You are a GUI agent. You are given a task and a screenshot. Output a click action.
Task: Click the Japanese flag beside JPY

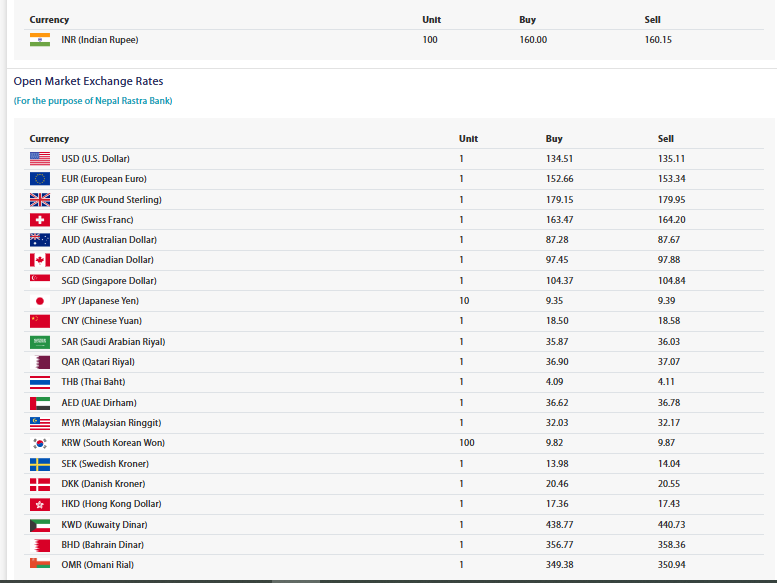click(x=40, y=301)
